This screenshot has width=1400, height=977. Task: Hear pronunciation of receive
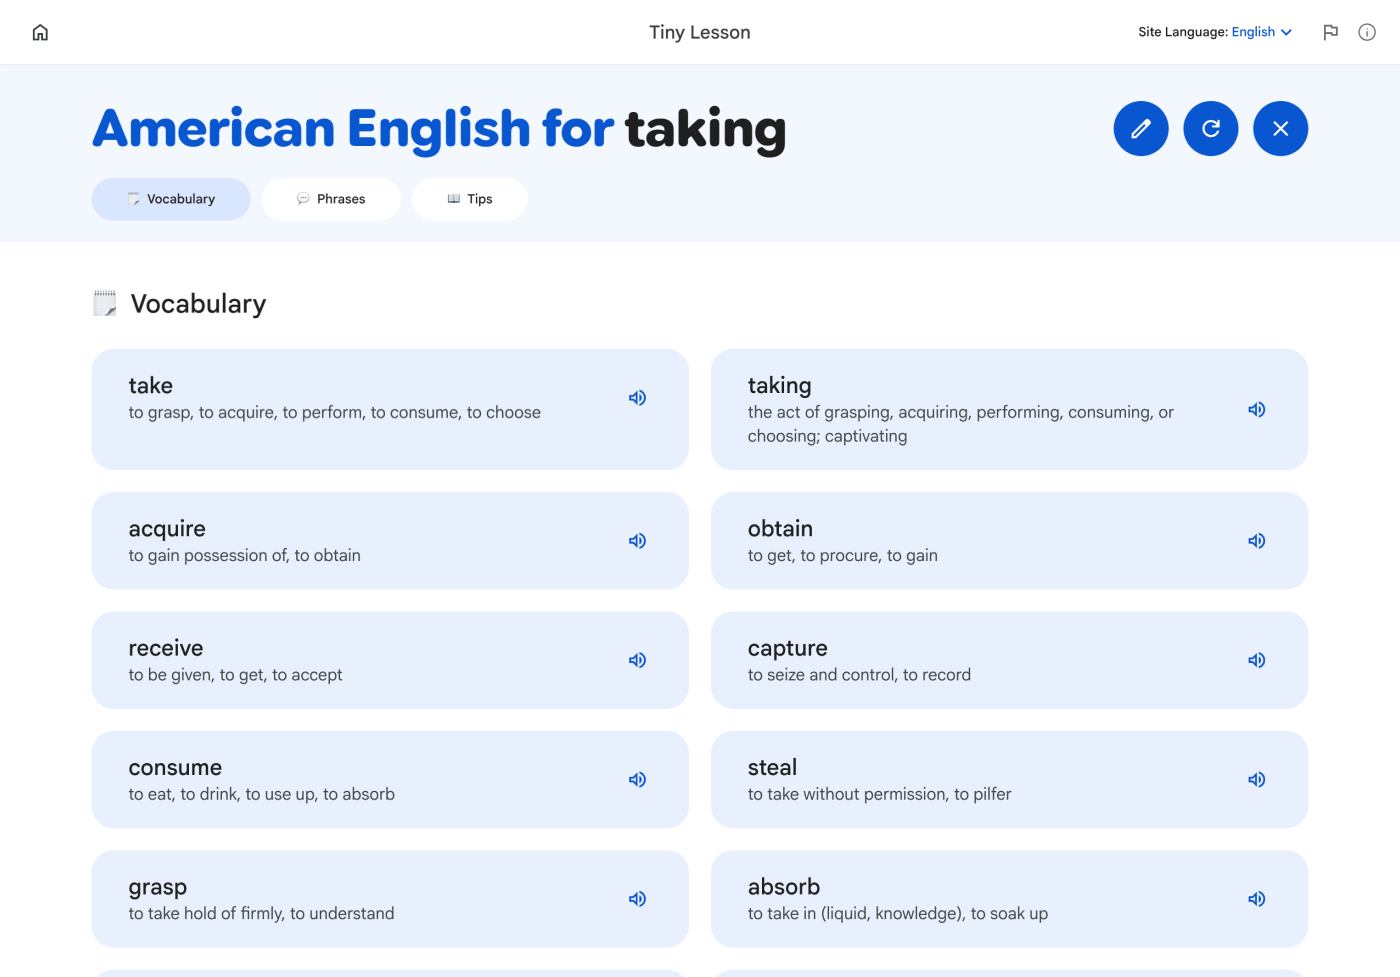click(x=637, y=660)
